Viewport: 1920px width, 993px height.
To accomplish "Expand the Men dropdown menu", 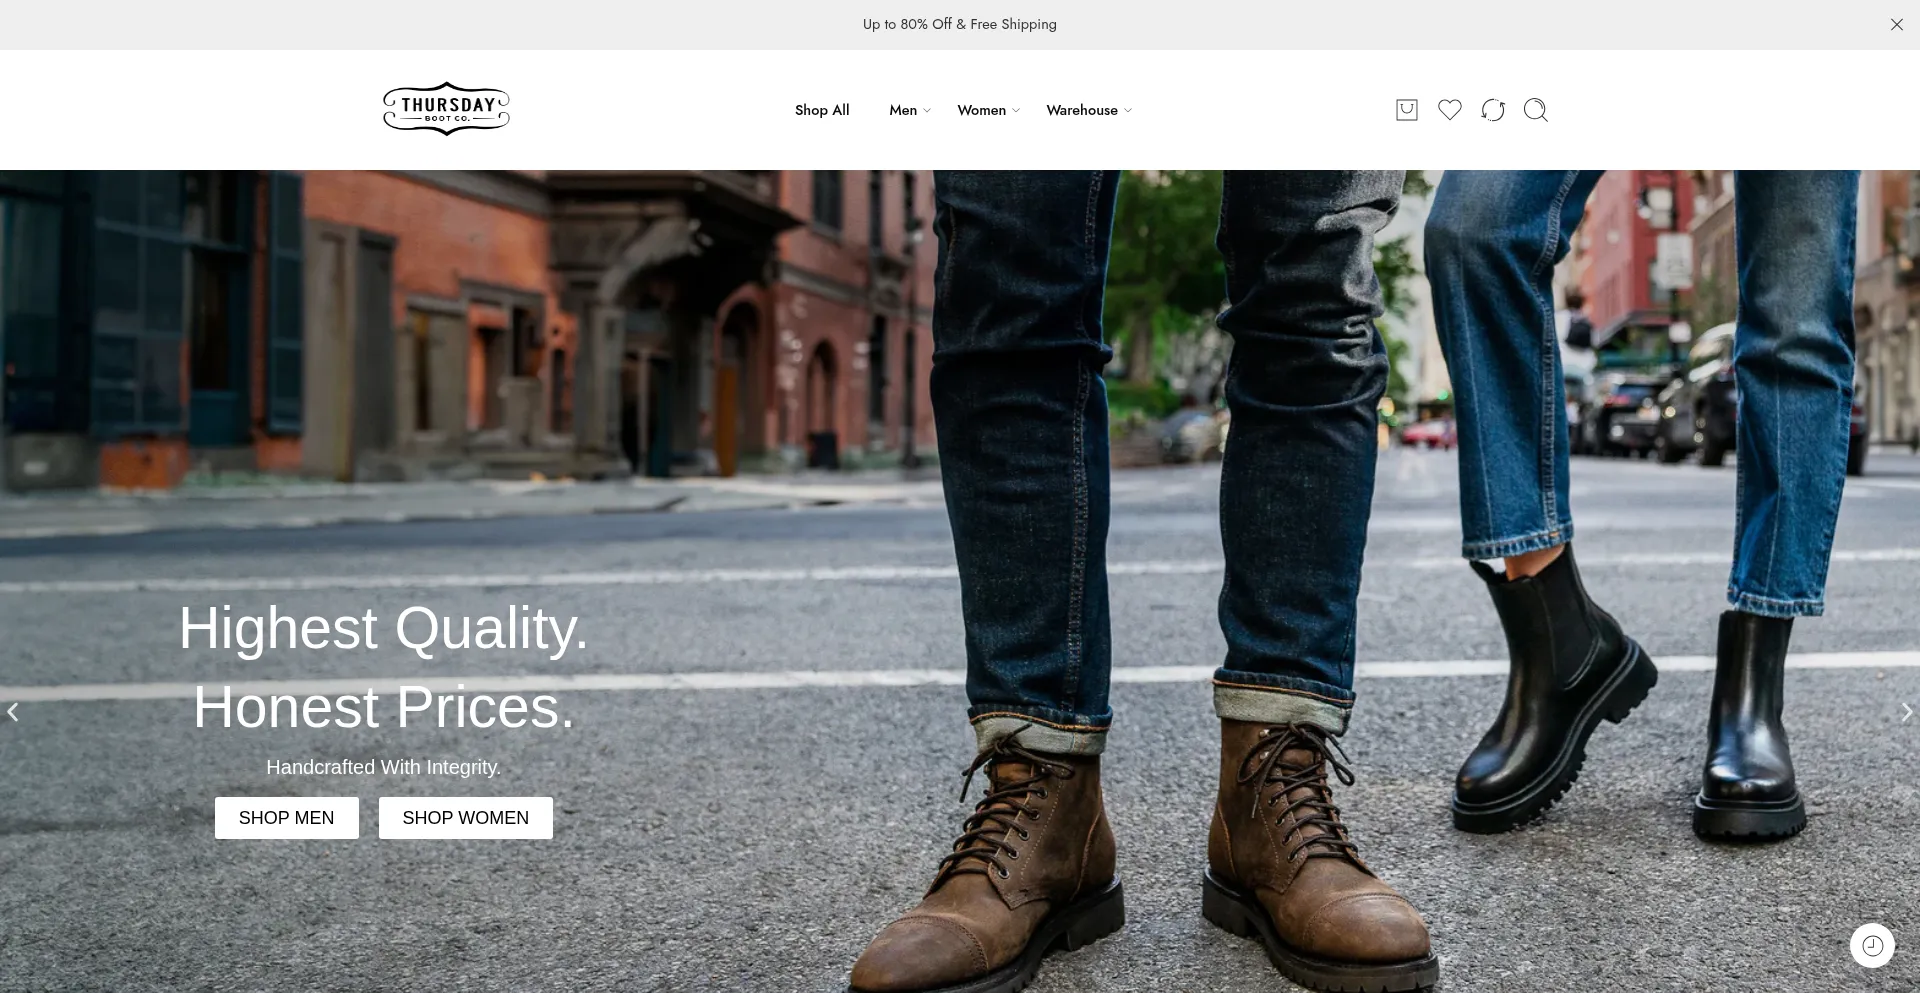I will tap(910, 110).
